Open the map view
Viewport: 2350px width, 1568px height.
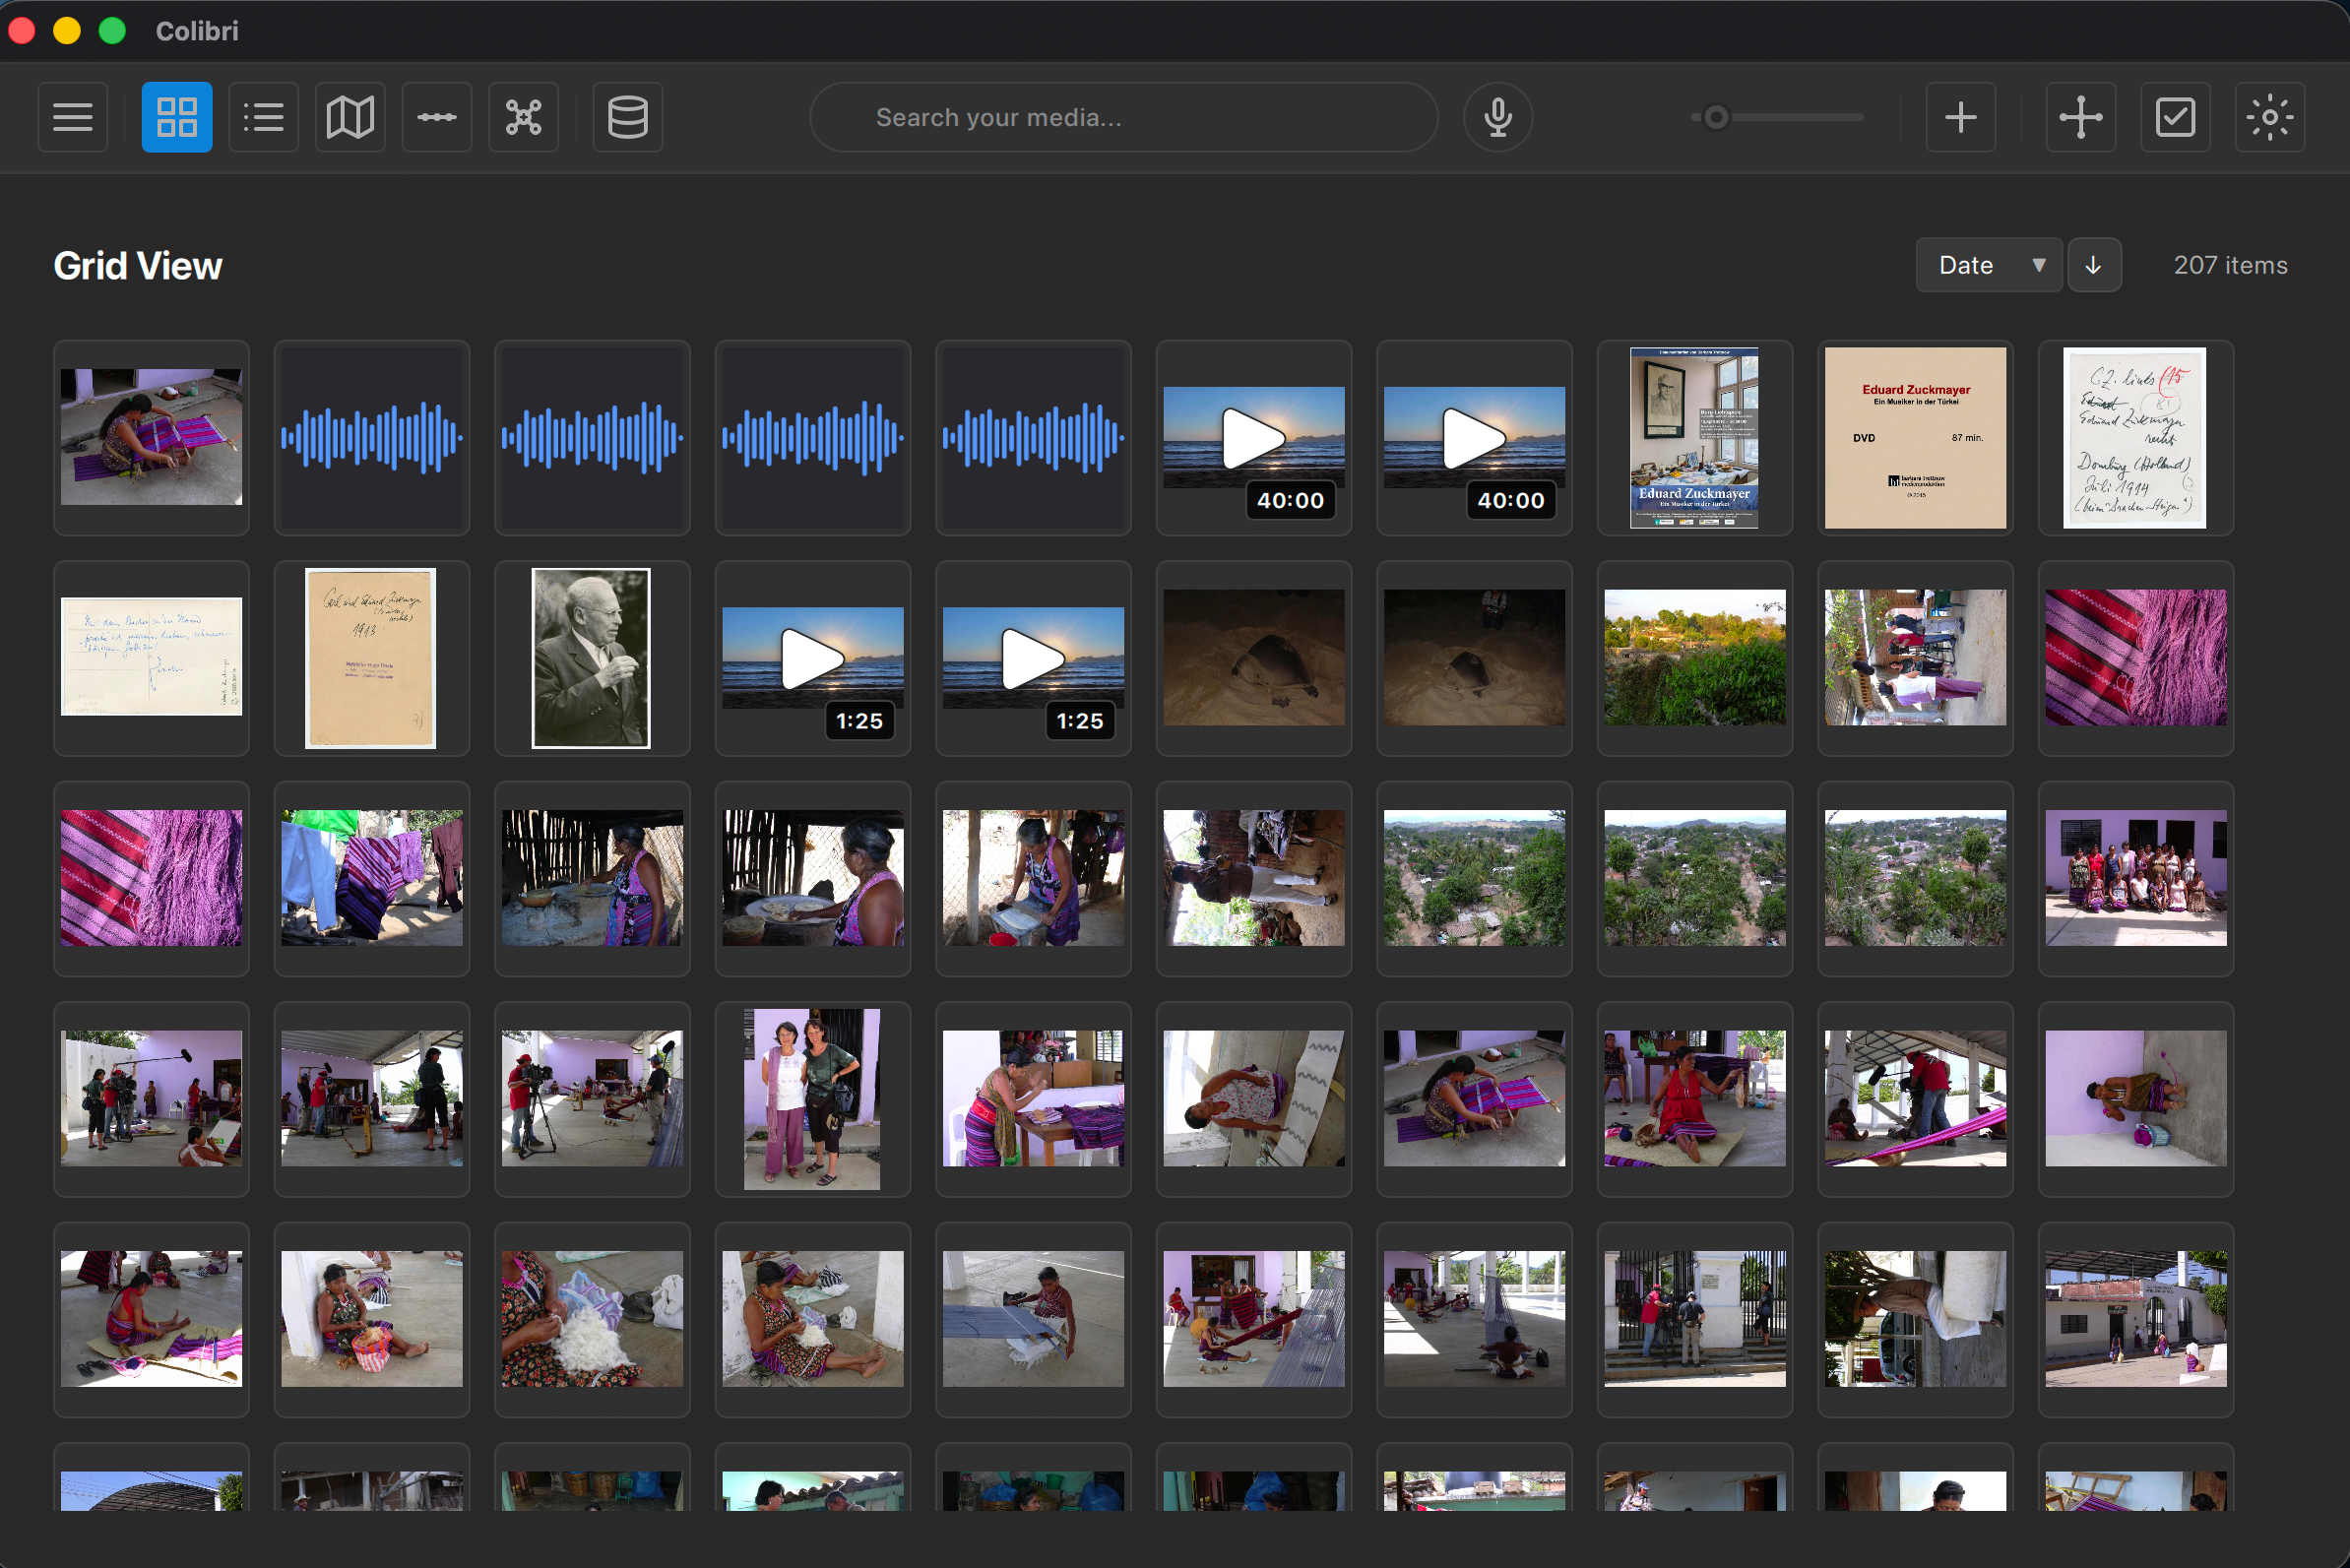pyautogui.click(x=350, y=117)
